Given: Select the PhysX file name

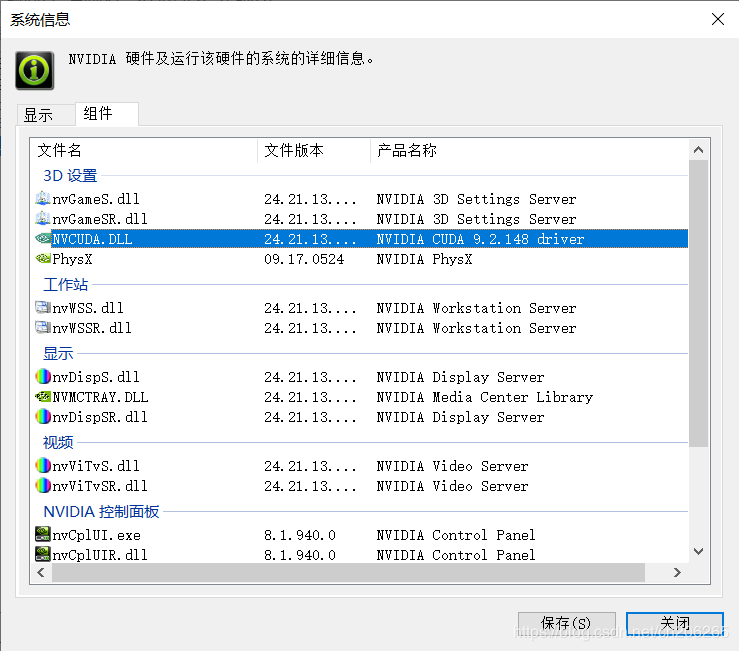Looking at the screenshot, I should pos(73,259).
